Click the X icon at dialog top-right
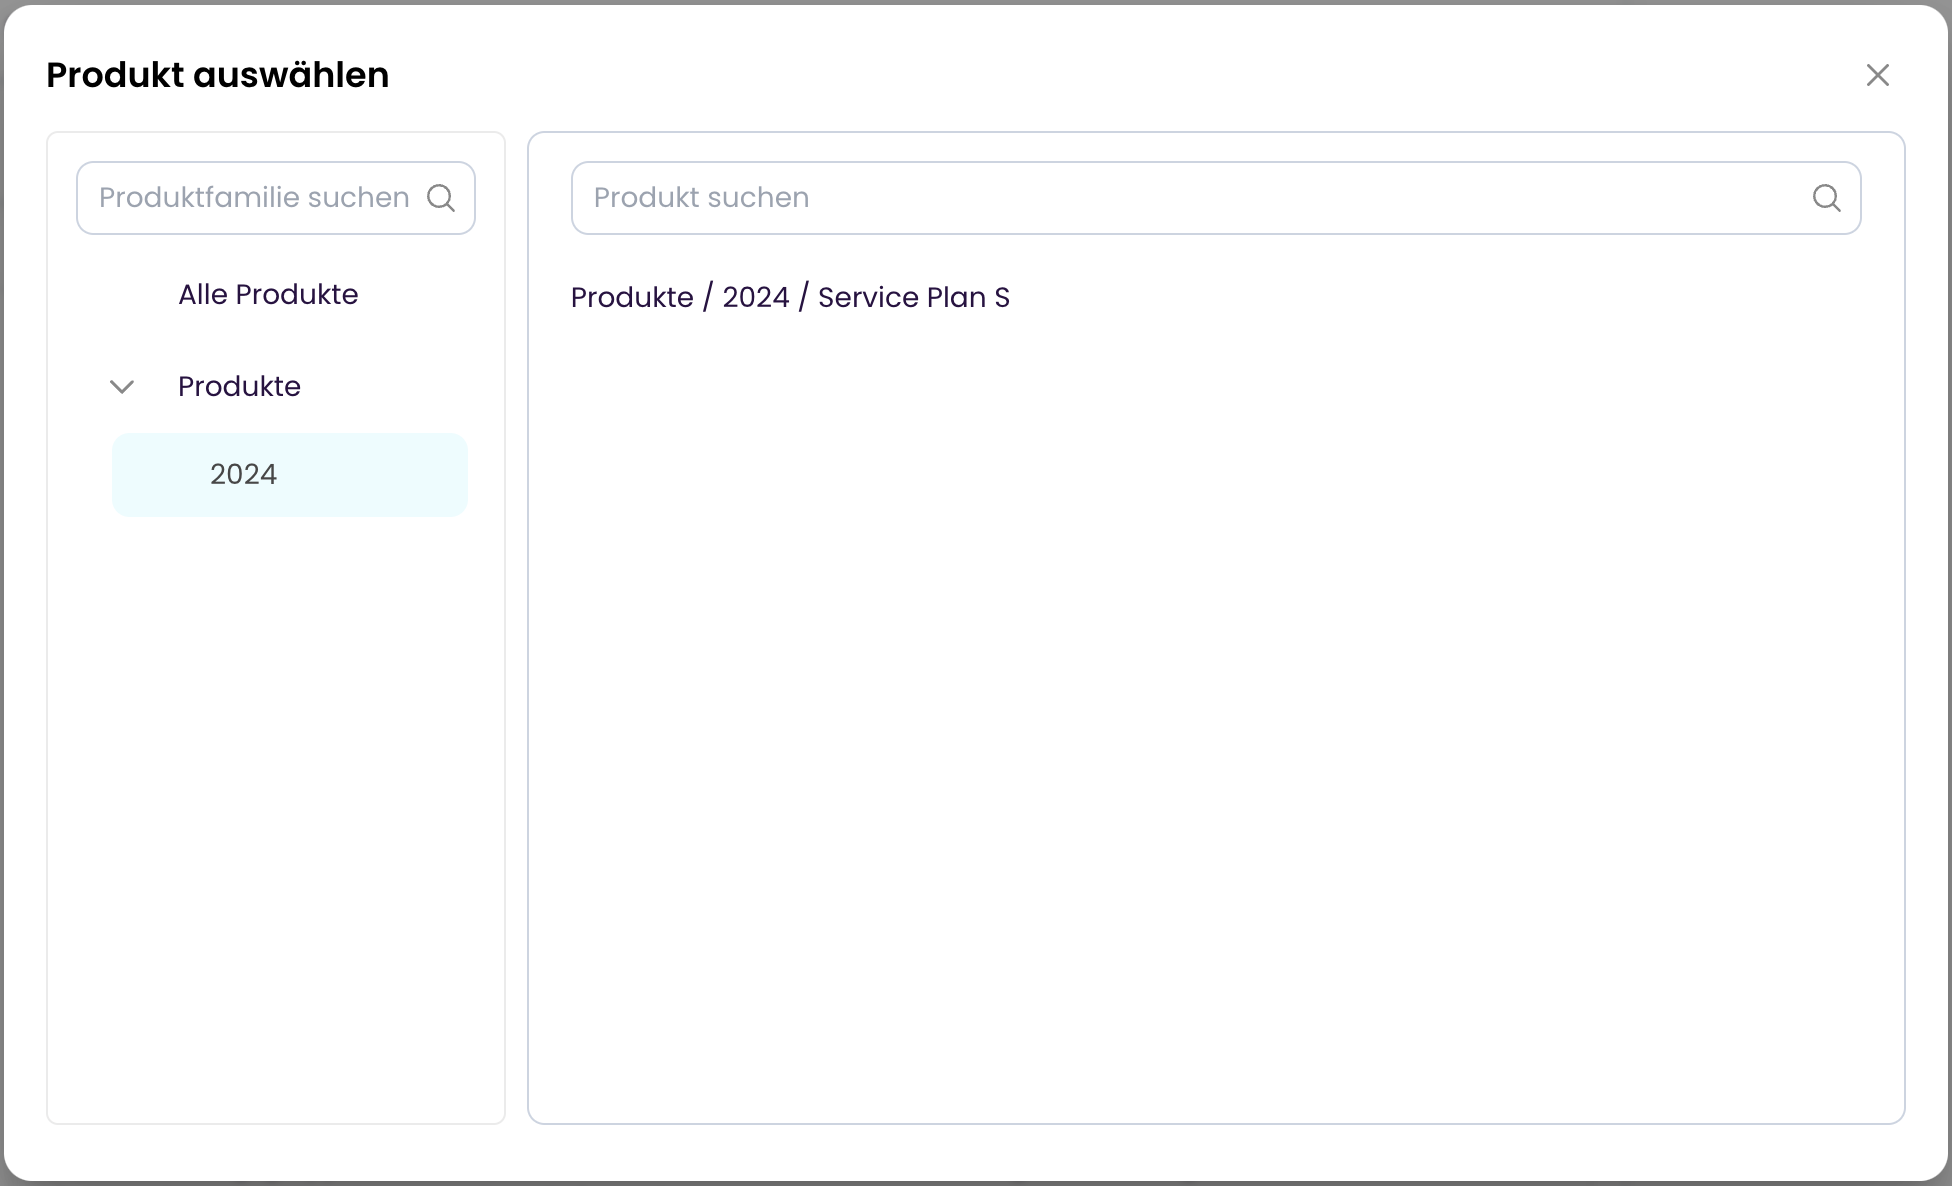 [1877, 75]
